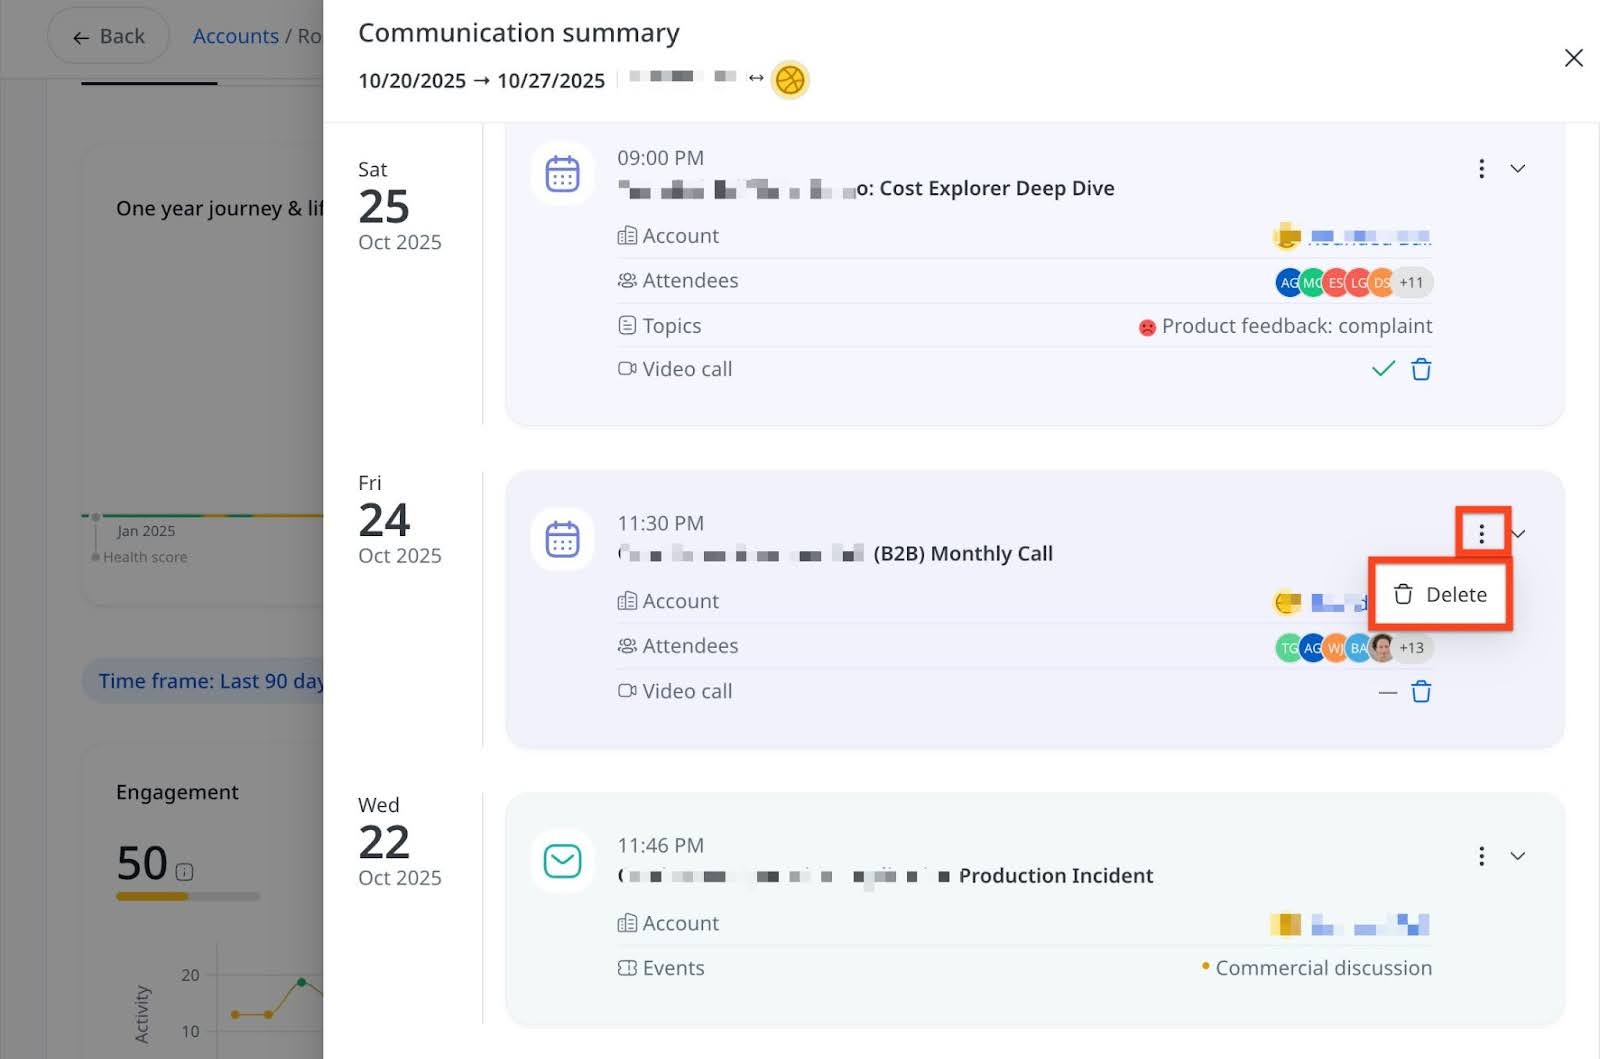This screenshot has height=1059, width=1600.
Task: Open the three-dot menu on Production Incident
Action: pos(1481,856)
